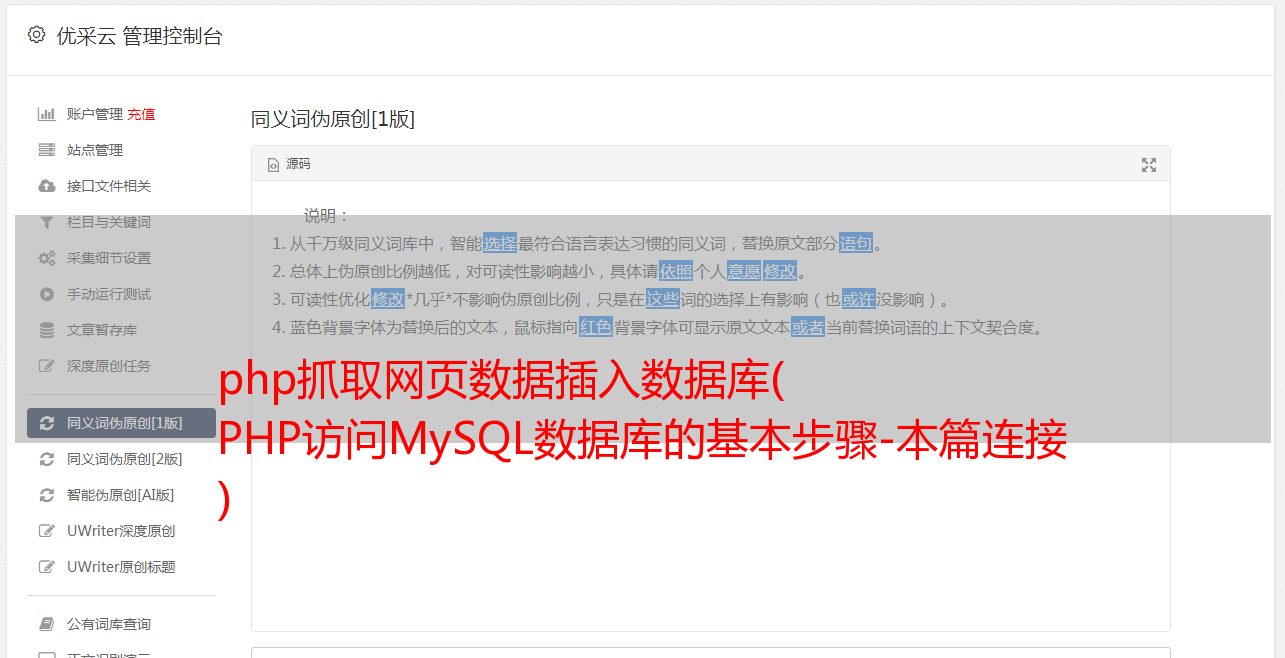The image size is (1285, 658).
Task: Click the play circle icon for 手动运行测试
Action: [x=46, y=294]
